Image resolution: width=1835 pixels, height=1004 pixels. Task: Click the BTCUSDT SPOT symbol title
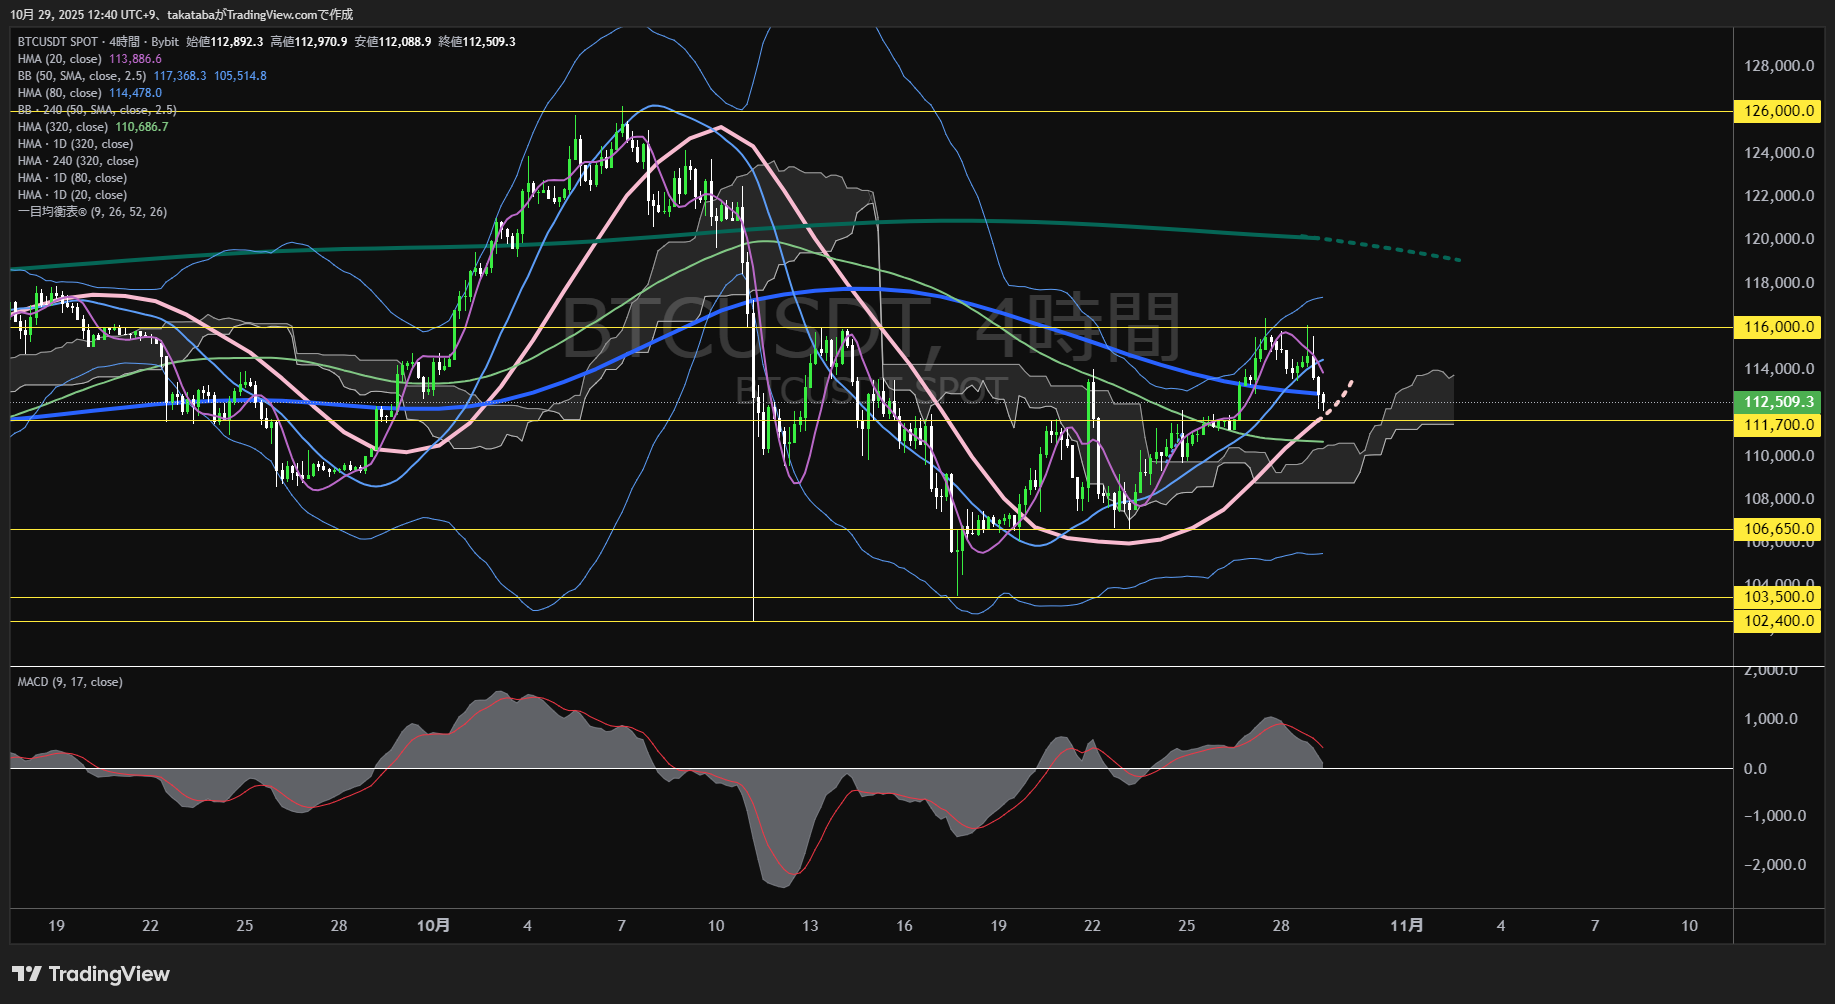pos(58,42)
